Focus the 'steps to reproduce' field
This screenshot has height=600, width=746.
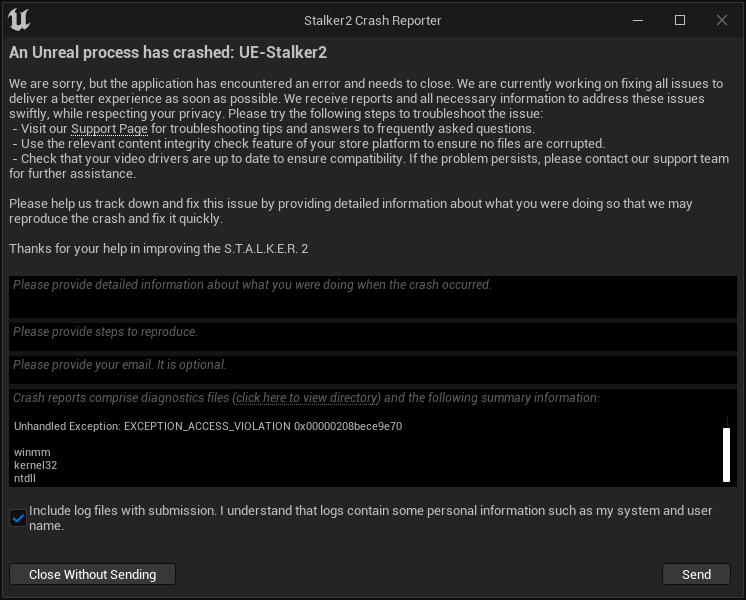[x=373, y=337]
